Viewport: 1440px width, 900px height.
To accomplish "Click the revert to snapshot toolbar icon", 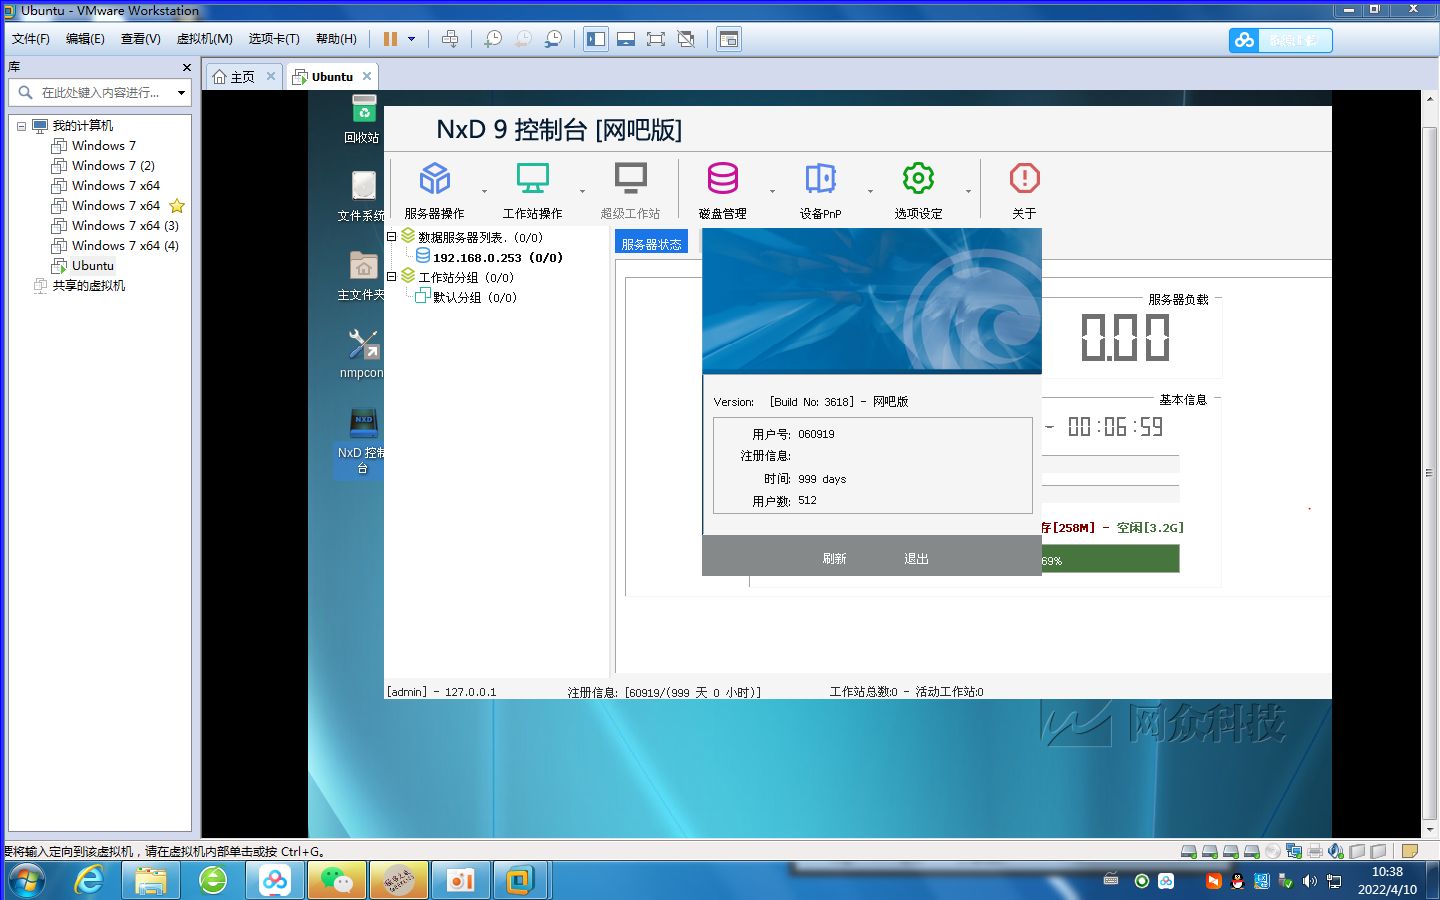I will pyautogui.click(x=523, y=39).
